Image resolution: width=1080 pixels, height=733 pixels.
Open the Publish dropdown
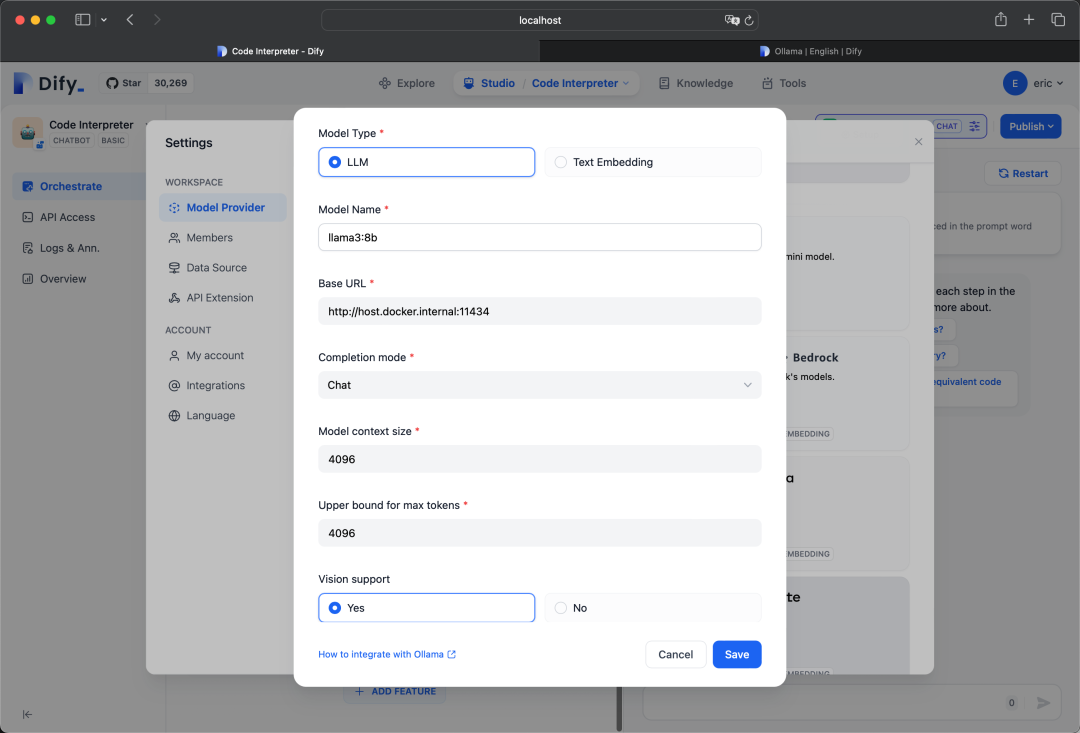click(x=1030, y=126)
